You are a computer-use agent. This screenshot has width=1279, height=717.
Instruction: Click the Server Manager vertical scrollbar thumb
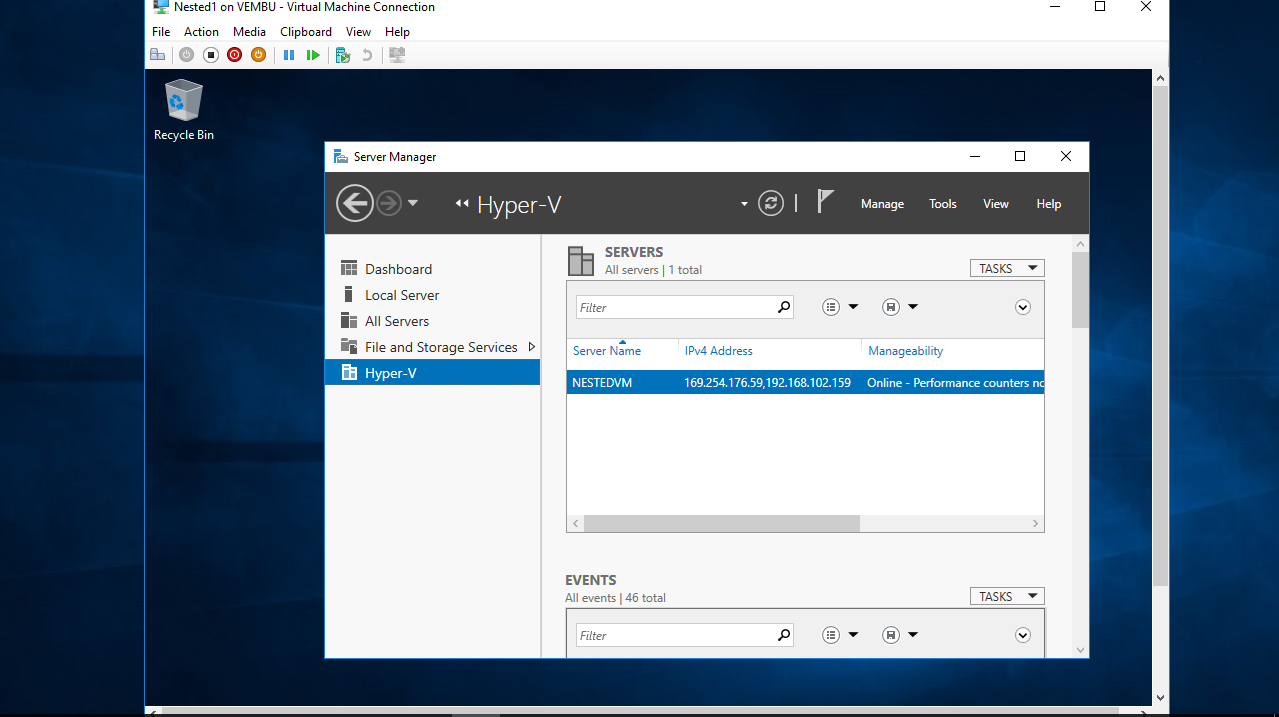[1080, 290]
